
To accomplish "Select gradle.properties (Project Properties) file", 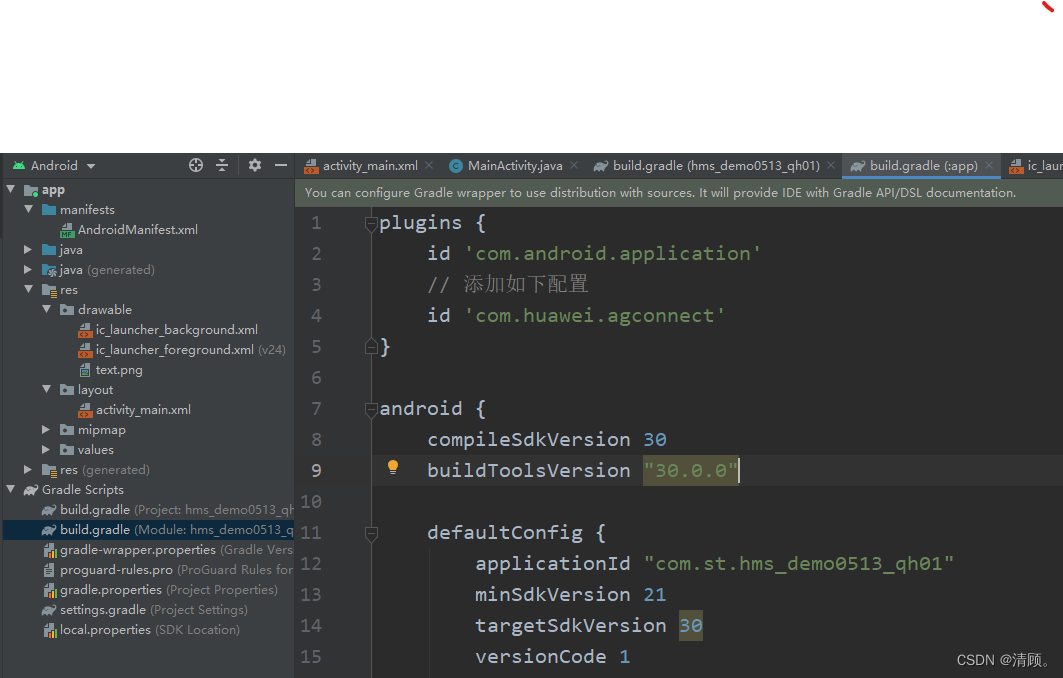I will point(161,590).
